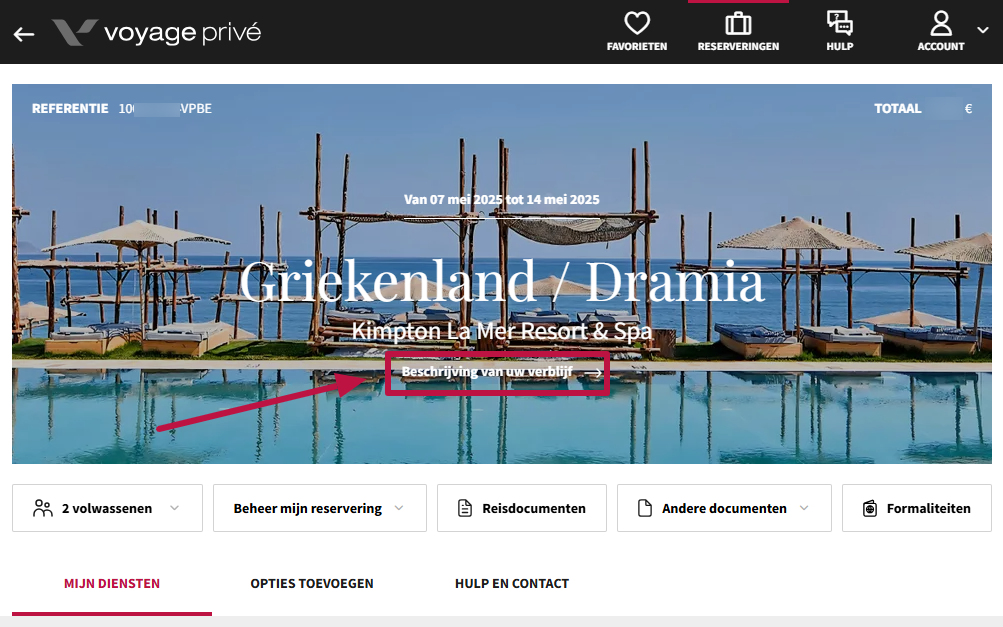Open Favorieten heart icon
Viewport: 1003px width, 627px height.
point(636,23)
